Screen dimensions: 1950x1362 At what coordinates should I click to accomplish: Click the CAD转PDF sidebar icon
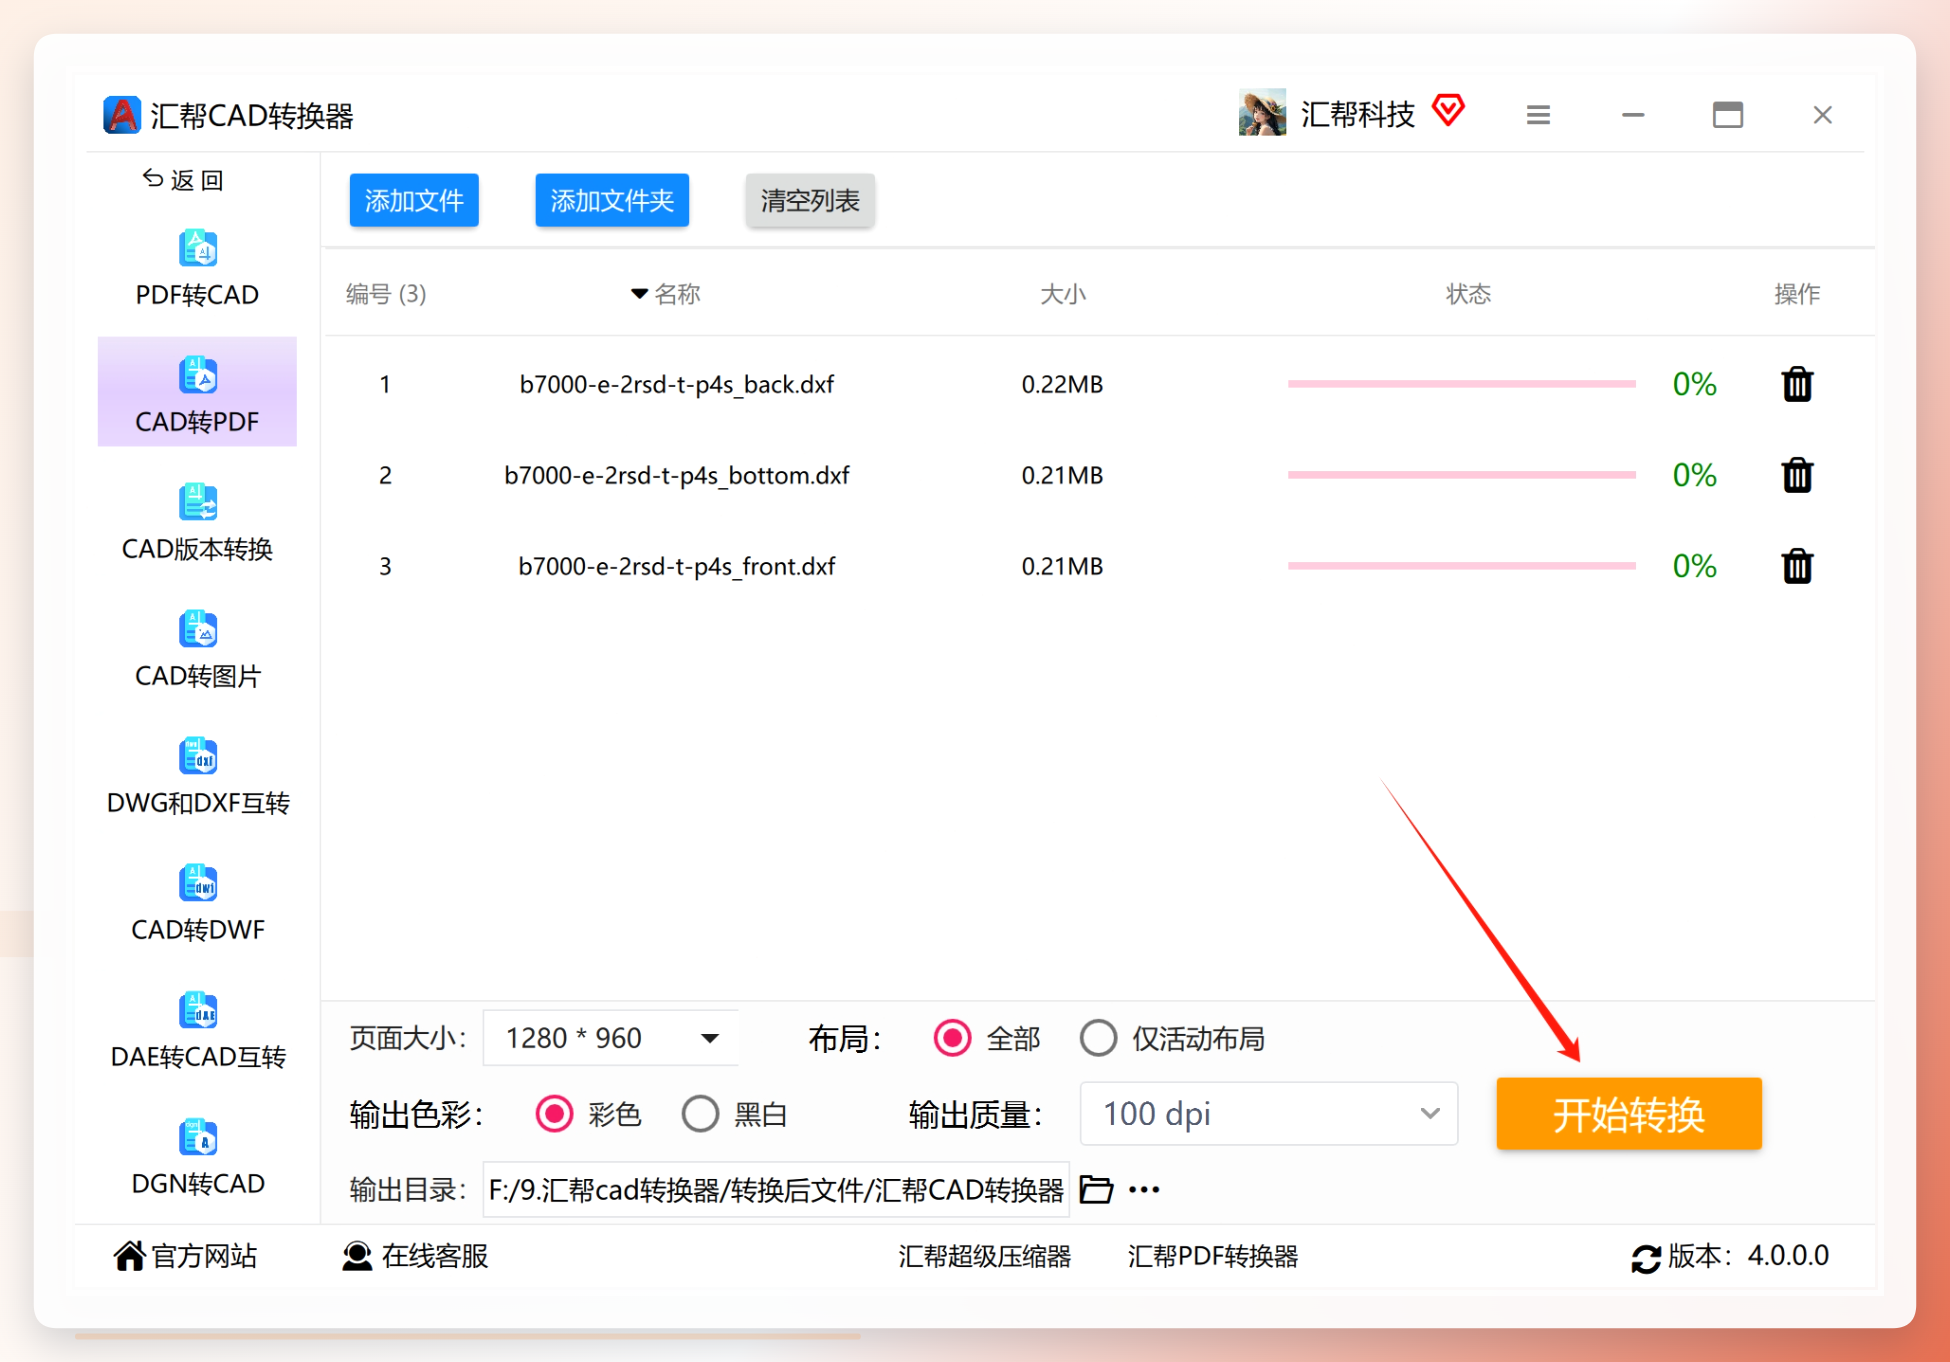198,375
